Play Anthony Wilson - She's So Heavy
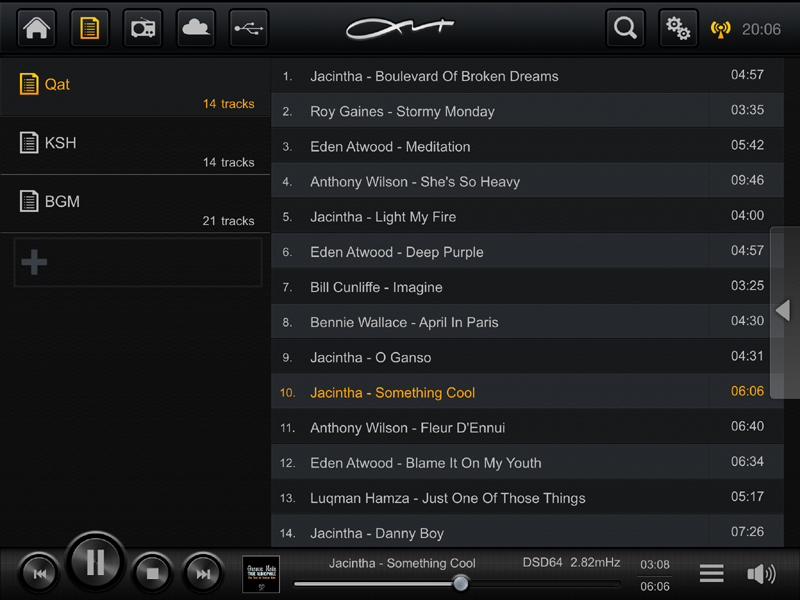 click(x=415, y=182)
